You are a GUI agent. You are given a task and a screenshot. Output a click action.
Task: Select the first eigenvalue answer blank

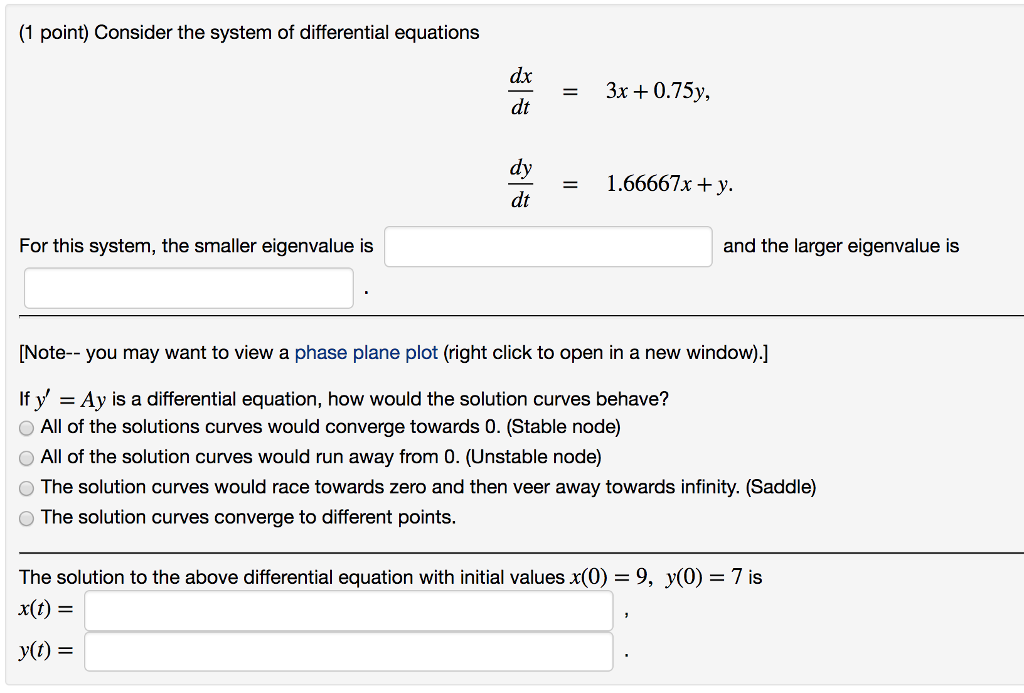(x=548, y=246)
